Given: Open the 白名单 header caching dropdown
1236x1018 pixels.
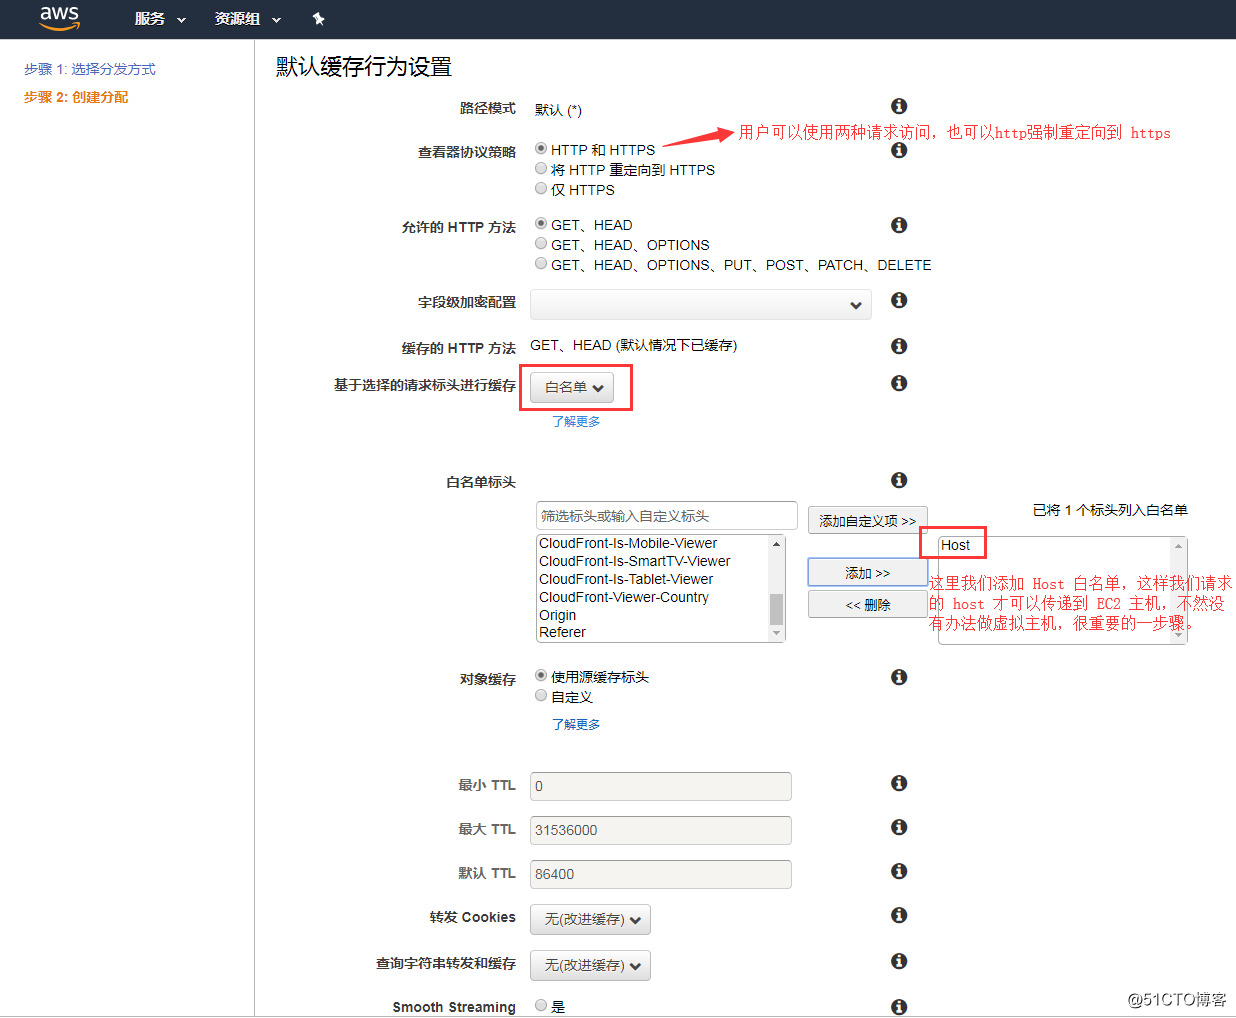Looking at the screenshot, I should [572, 387].
